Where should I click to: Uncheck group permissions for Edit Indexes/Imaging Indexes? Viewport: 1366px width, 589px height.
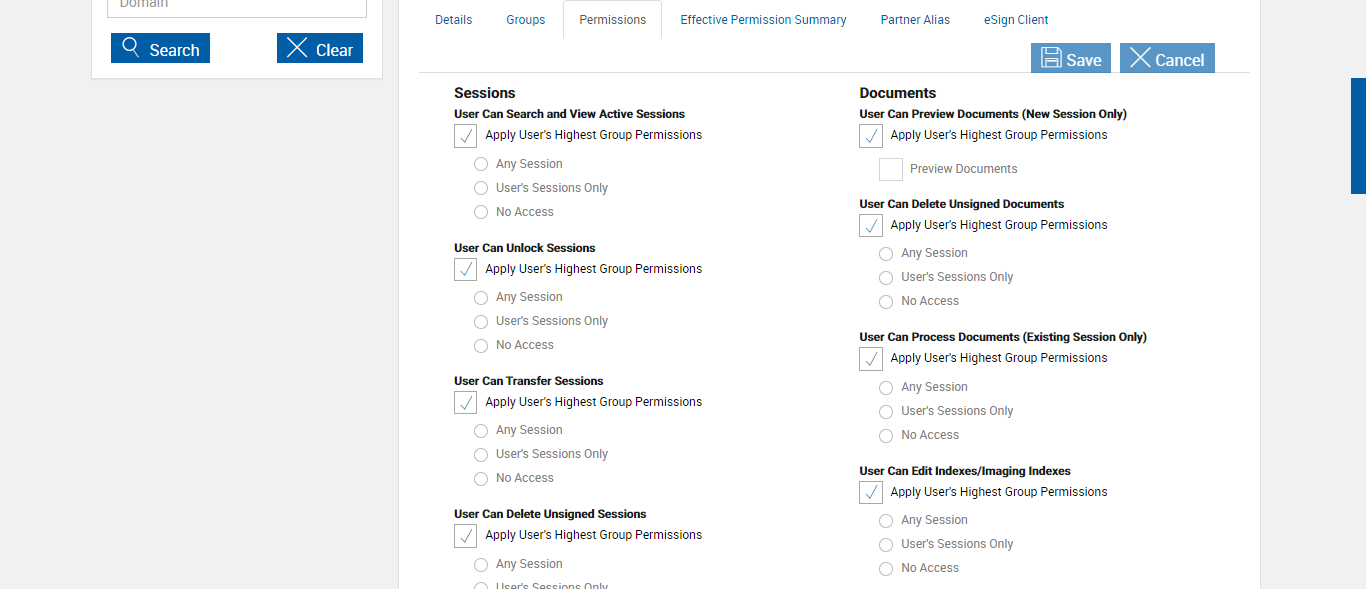[x=871, y=493]
